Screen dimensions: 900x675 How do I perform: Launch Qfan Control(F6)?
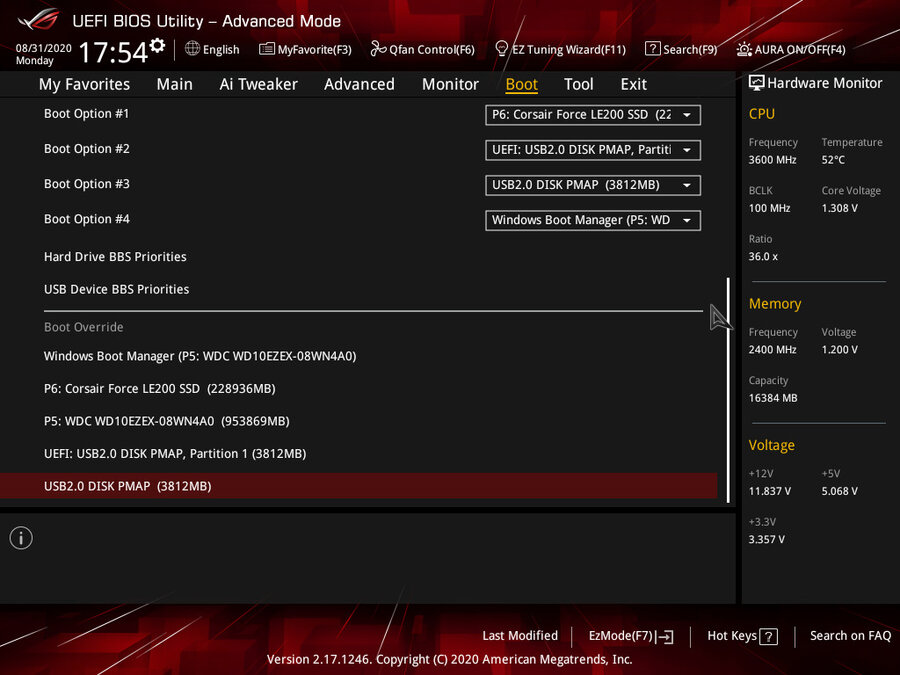(x=422, y=49)
